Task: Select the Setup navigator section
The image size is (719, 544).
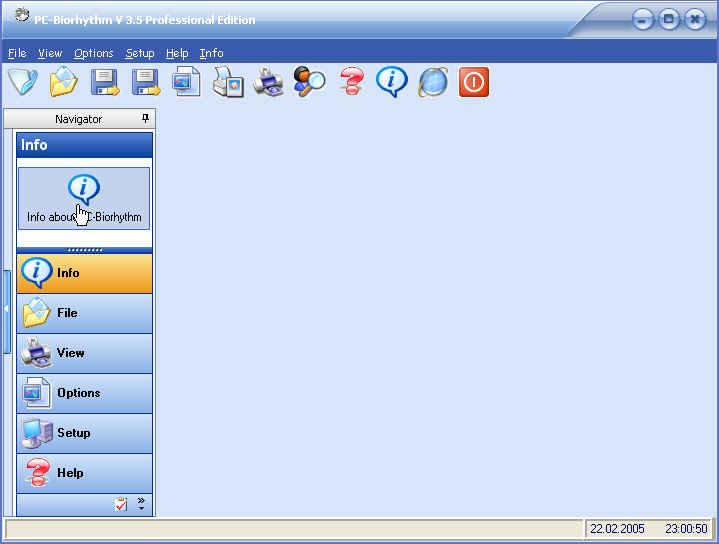Action: pyautogui.click(x=84, y=433)
